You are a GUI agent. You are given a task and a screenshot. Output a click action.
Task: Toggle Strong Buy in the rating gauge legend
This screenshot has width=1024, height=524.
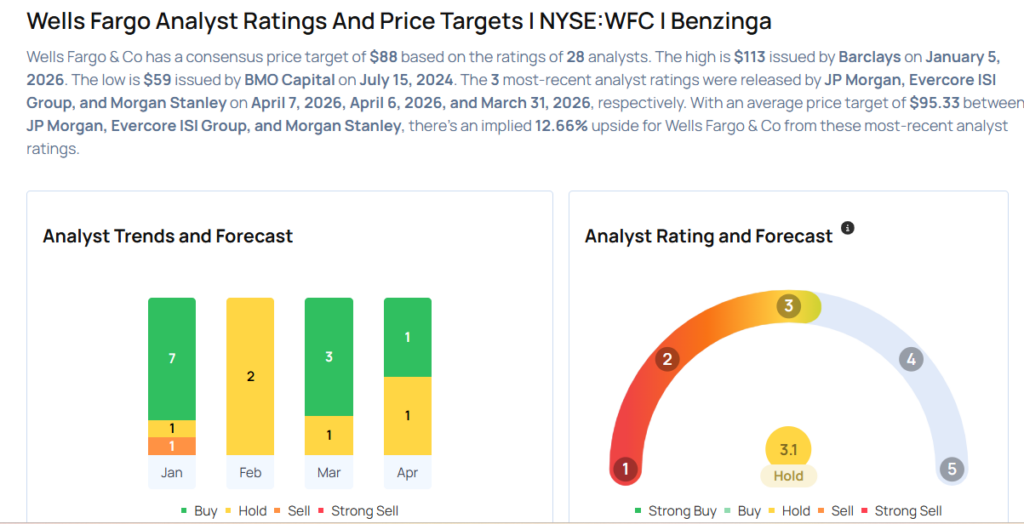[x=675, y=511]
